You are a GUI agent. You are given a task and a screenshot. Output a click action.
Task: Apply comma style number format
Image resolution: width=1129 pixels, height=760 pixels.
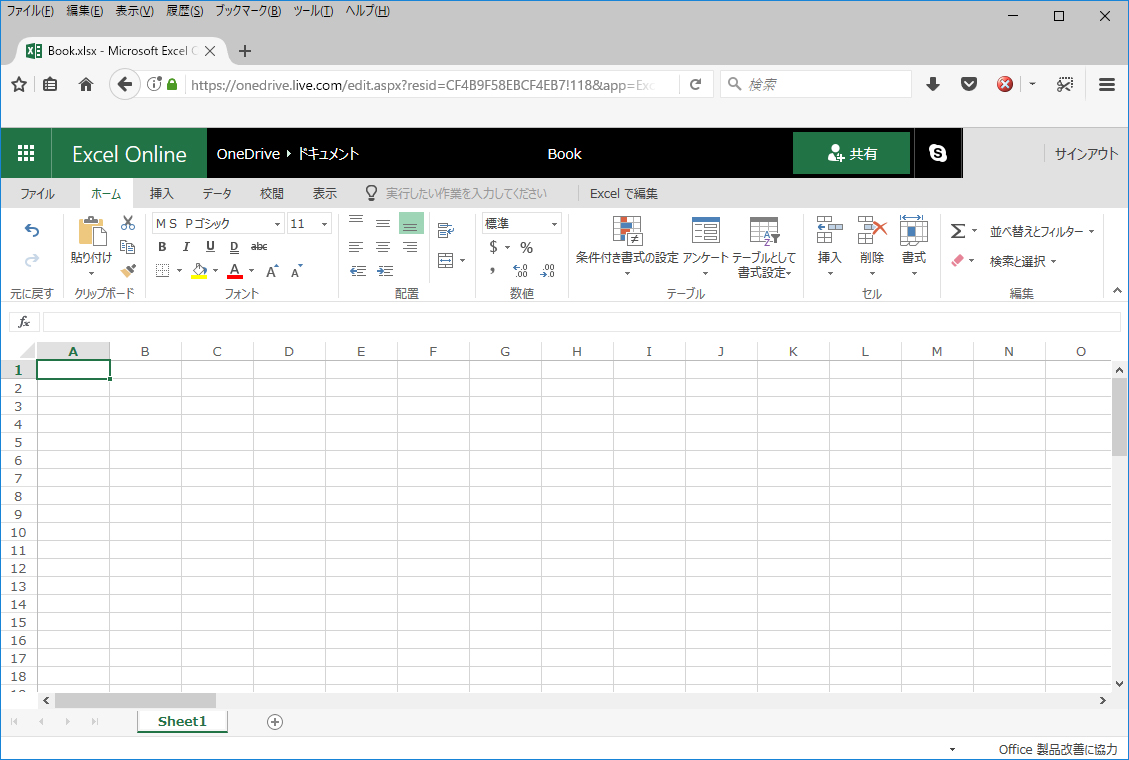(x=493, y=271)
